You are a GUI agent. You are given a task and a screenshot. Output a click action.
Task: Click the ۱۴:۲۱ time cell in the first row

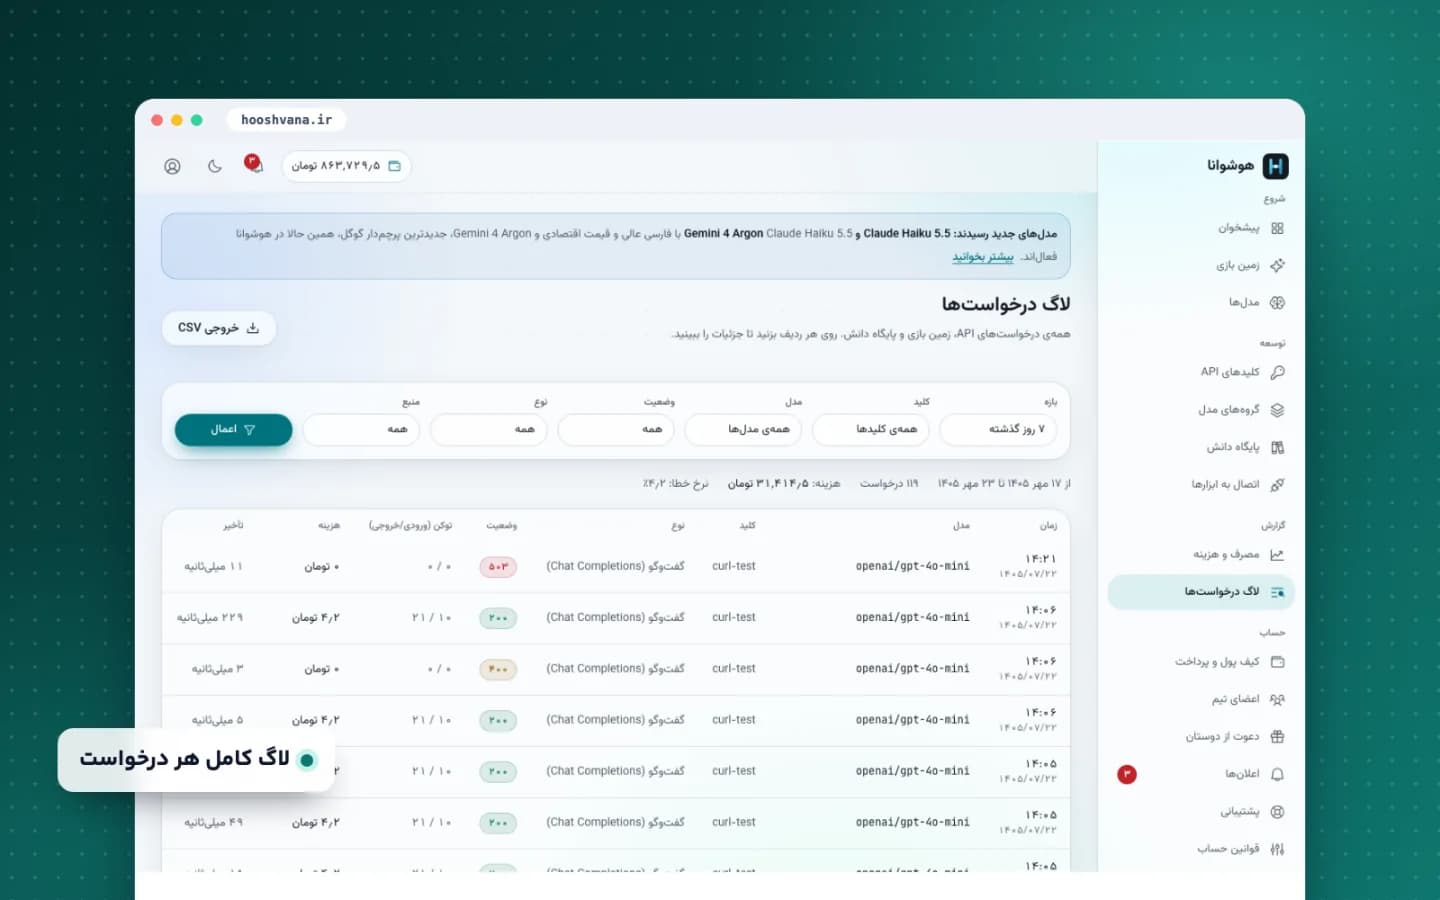tap(1040, 559)
